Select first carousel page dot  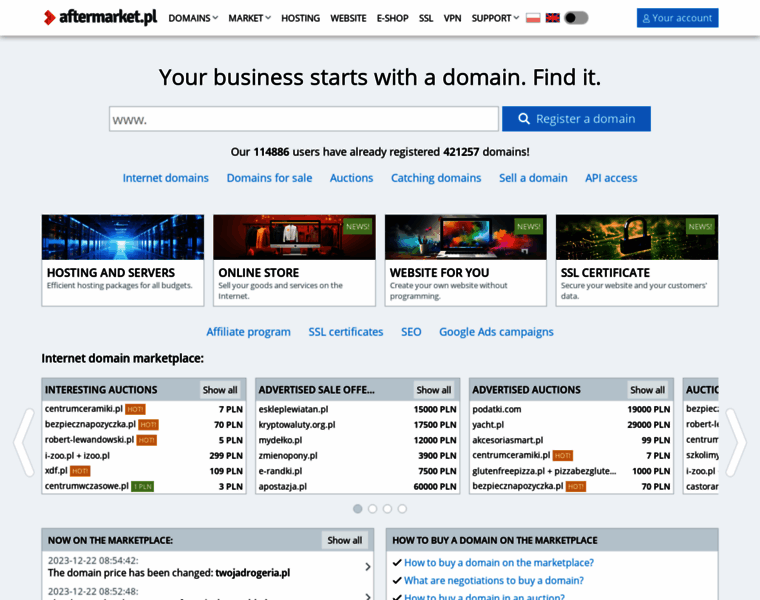coord(358,509)
